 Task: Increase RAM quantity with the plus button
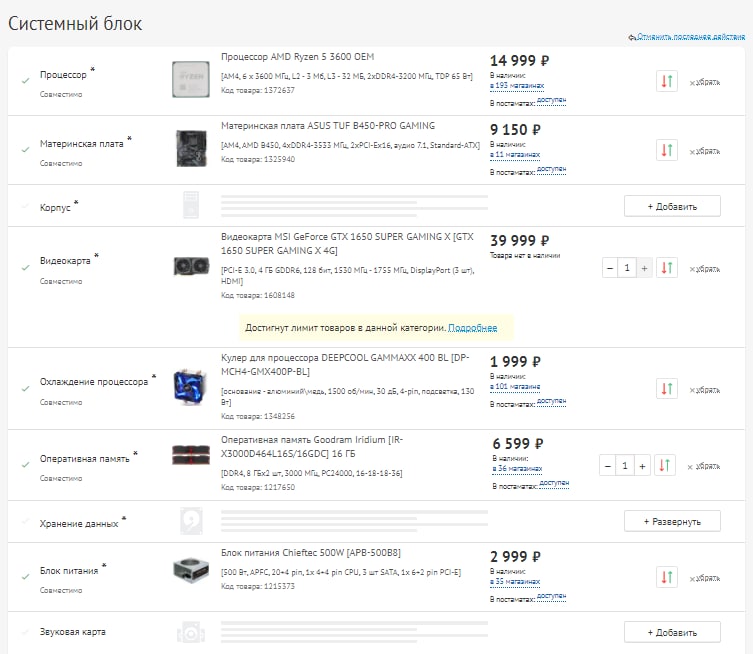pos(642,465)
